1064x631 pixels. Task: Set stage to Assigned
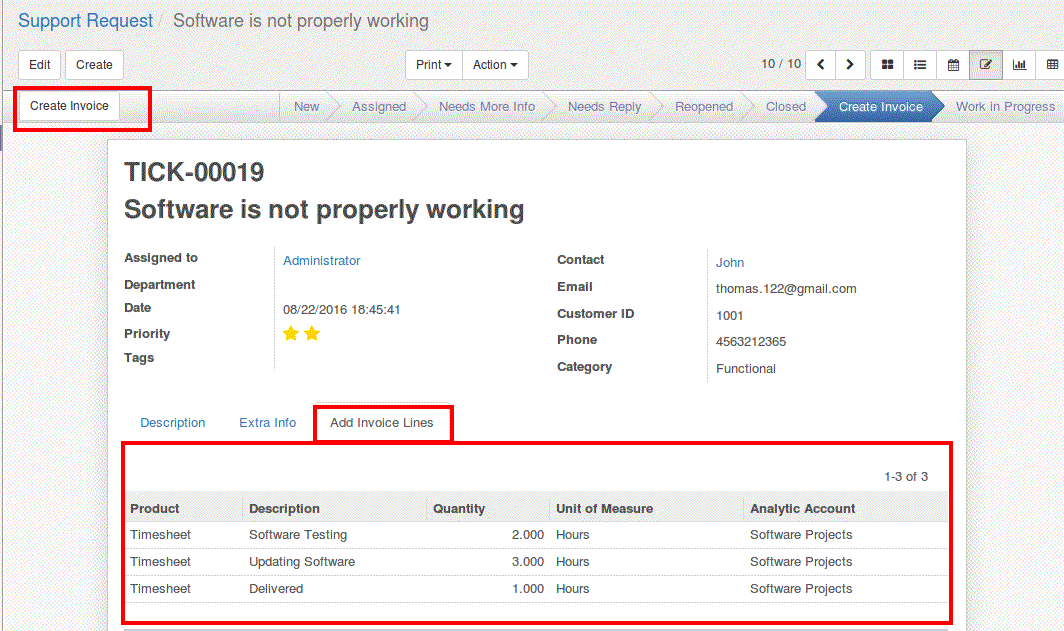click(379, 107)
